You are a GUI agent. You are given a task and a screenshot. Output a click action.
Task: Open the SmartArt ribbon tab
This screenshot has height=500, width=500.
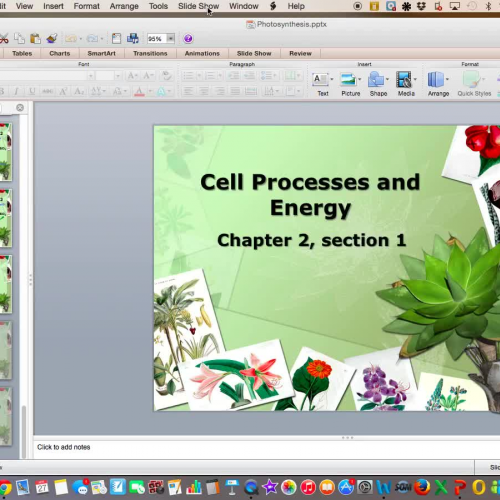tap(101, 53)
